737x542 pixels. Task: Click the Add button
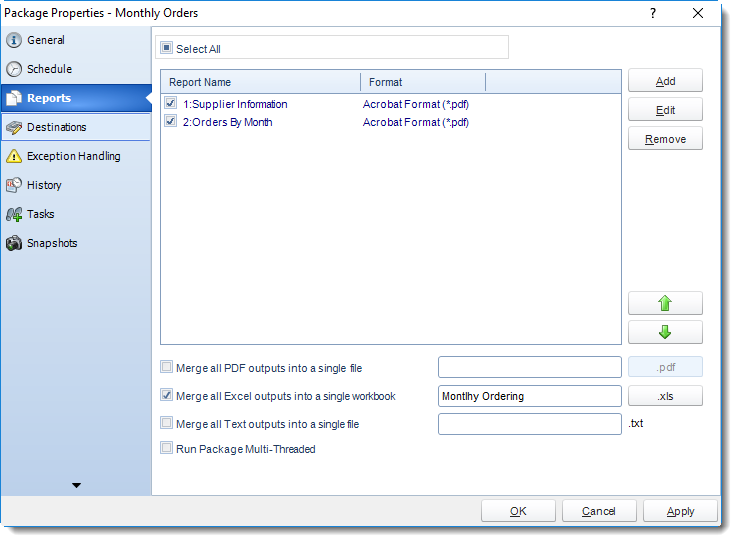pos(665,81)
